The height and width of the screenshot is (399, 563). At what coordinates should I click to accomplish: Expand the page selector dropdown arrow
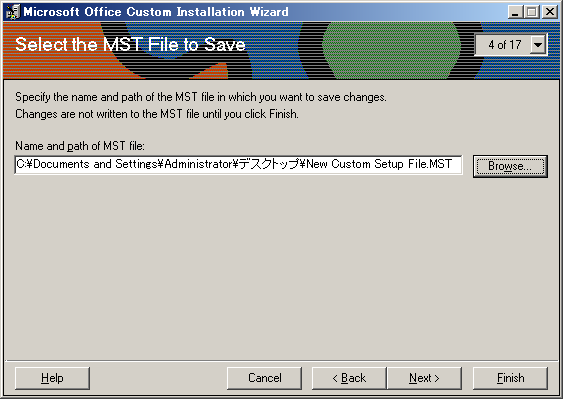tap(538, 45)
